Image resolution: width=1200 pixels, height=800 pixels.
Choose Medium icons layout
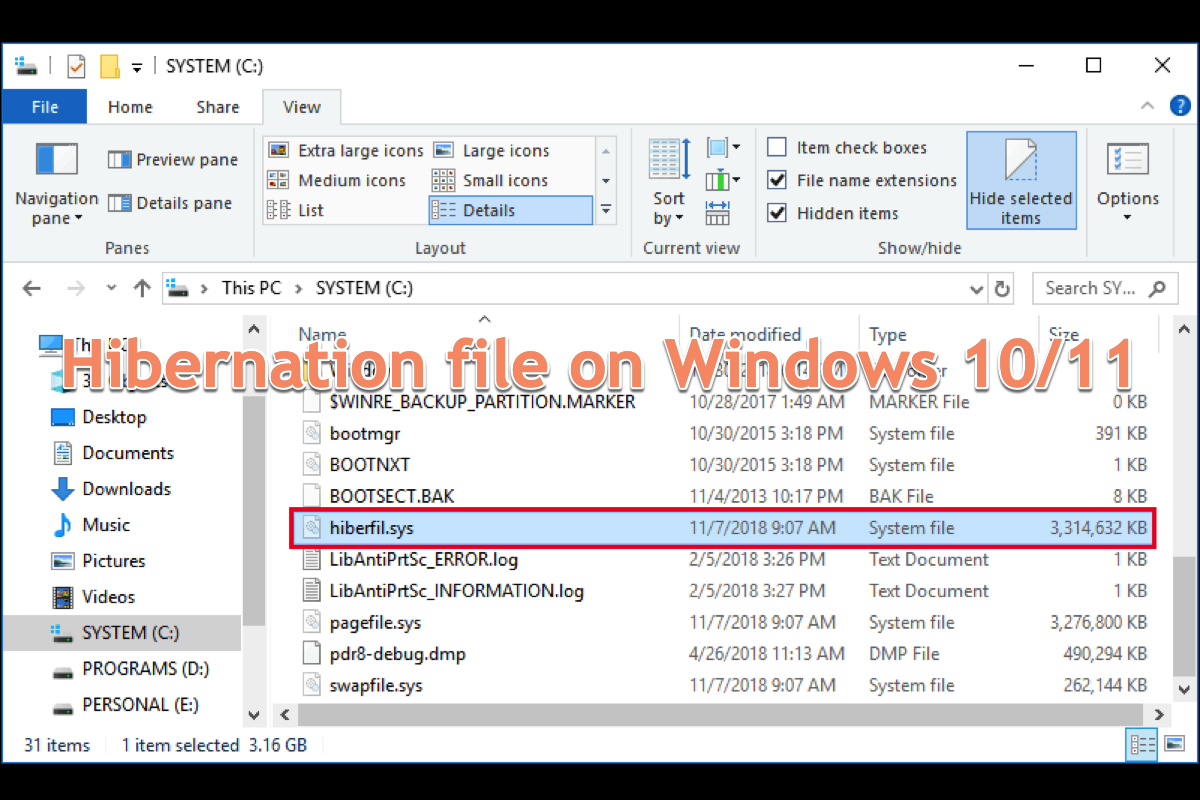pos(337,180)
